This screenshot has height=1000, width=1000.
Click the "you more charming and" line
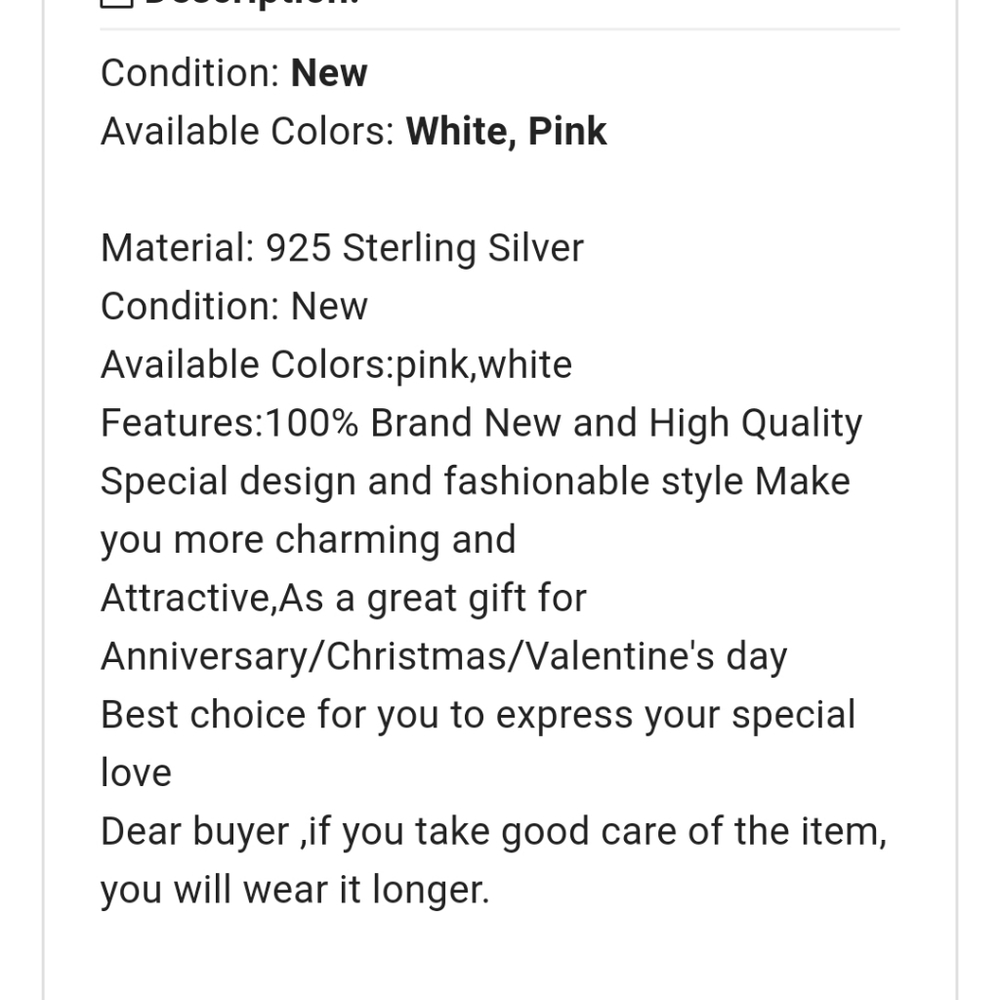pyautogui.click(x=308, y=540)
